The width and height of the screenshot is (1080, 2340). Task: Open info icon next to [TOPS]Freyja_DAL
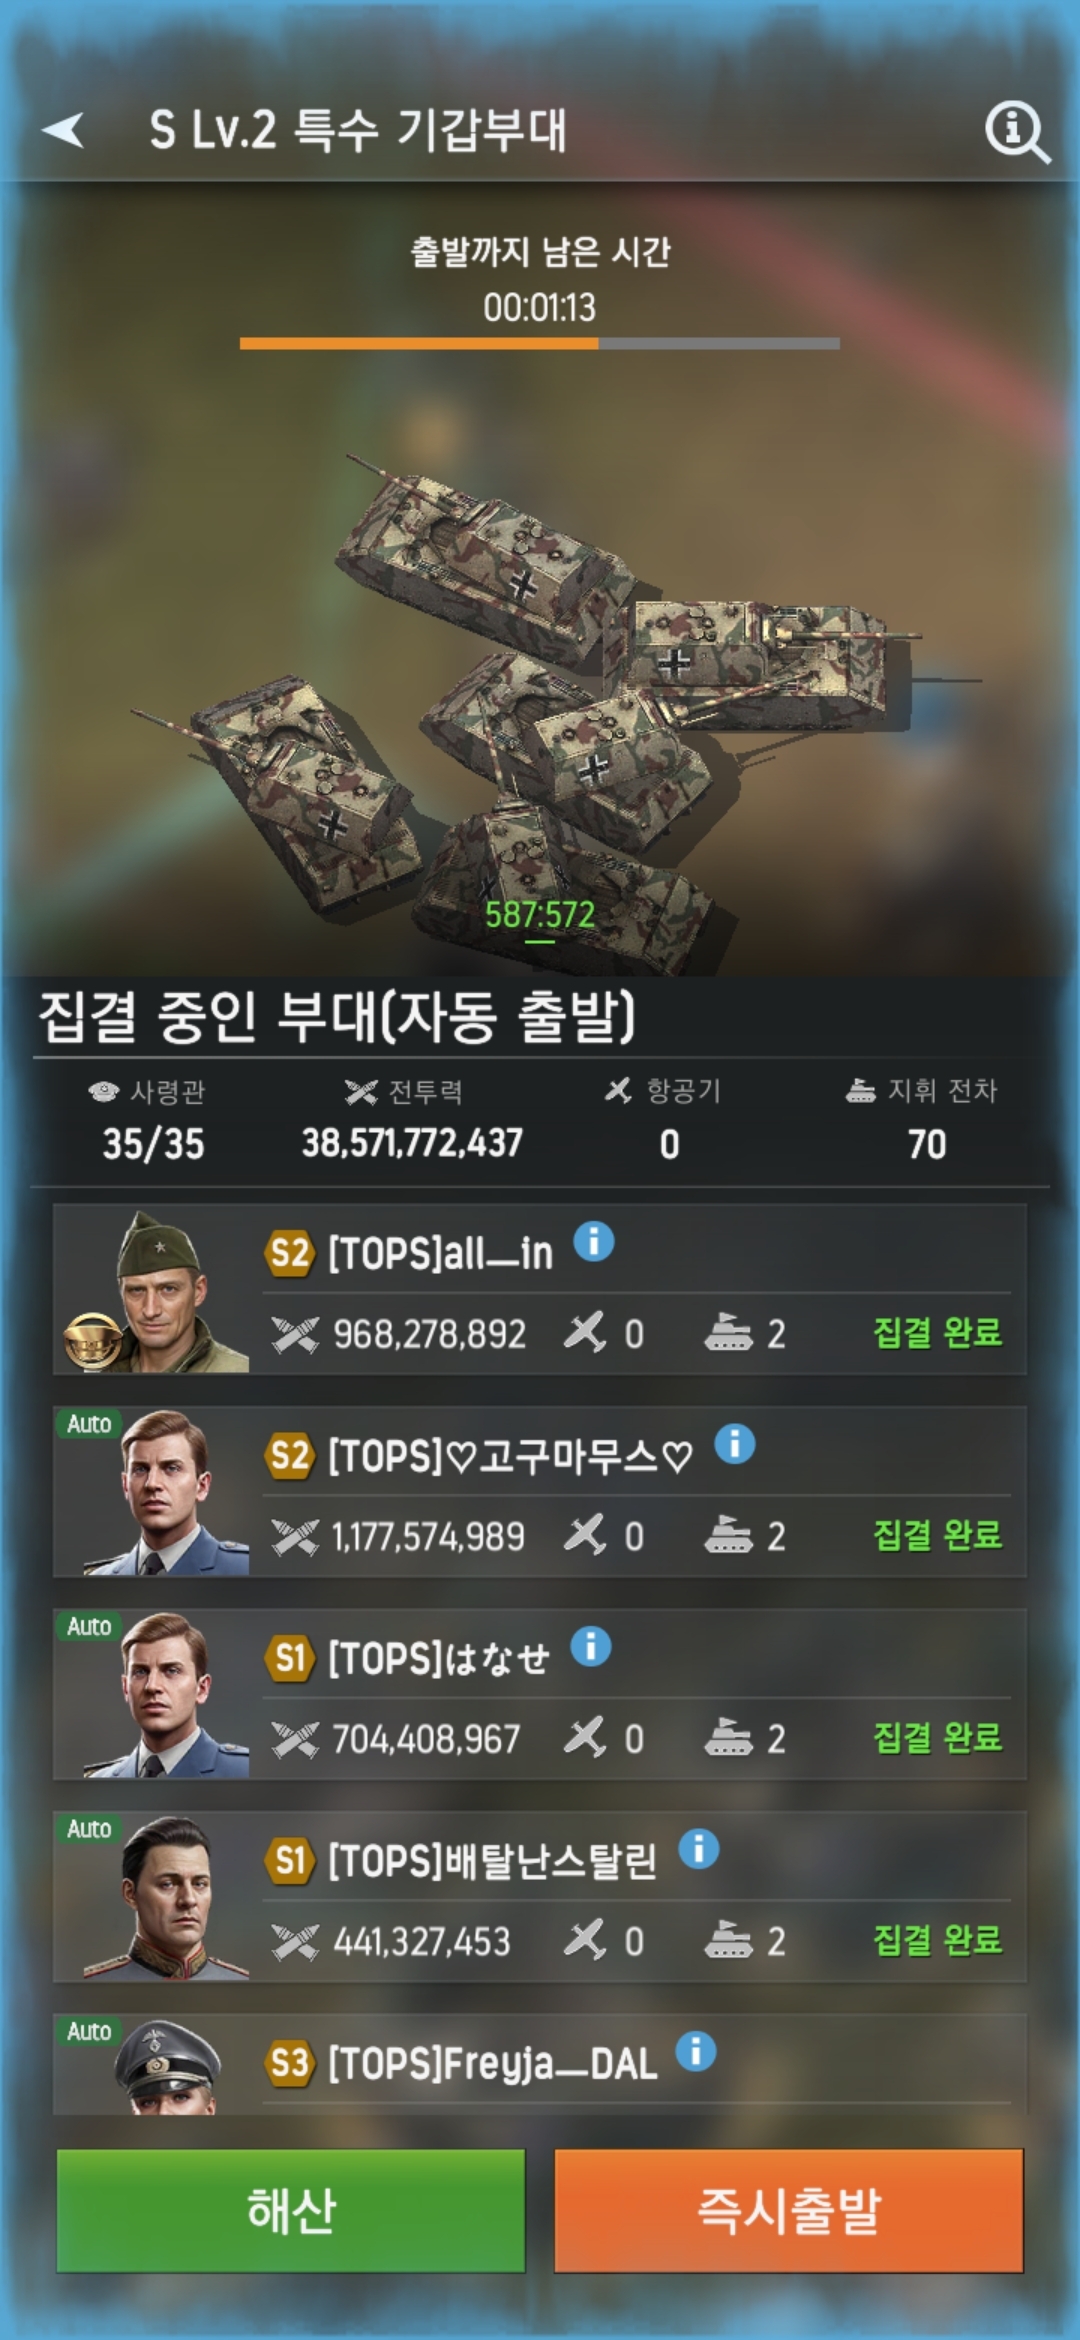[x=696, y=2051]
